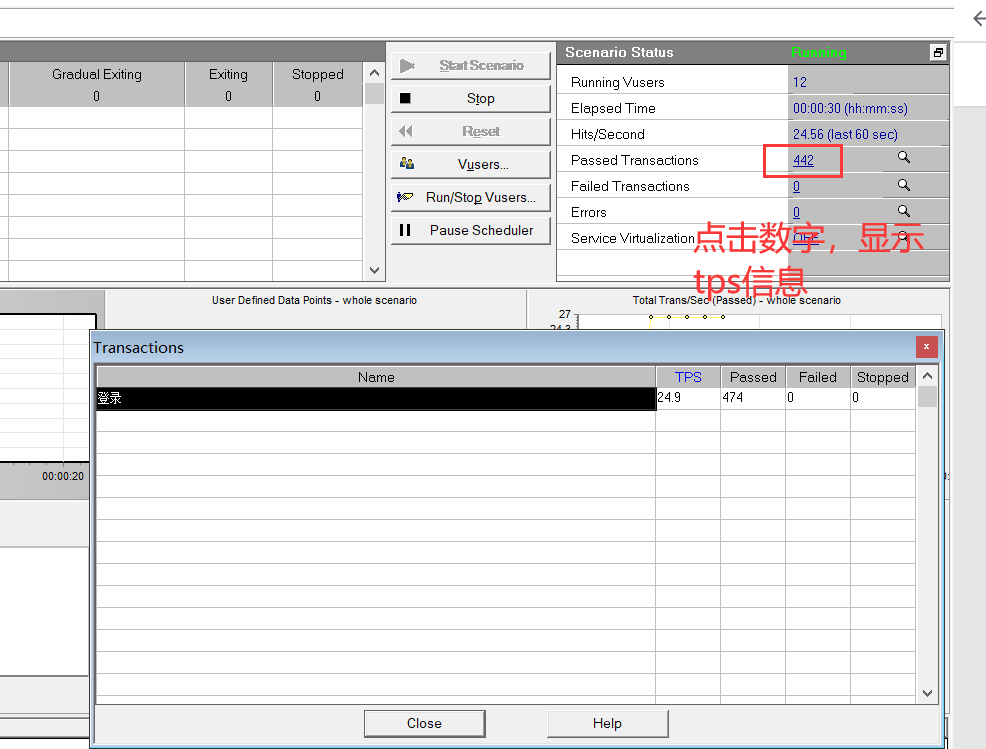Select the 登录 transaction row
The width and height of the screenshot is (986, 749).
pyautogui.click(x=376, y=398)
